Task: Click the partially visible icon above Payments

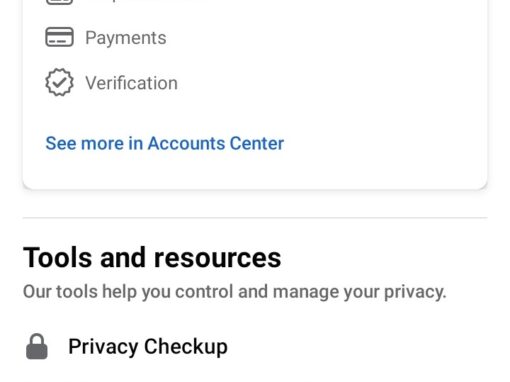Action: 59,2
